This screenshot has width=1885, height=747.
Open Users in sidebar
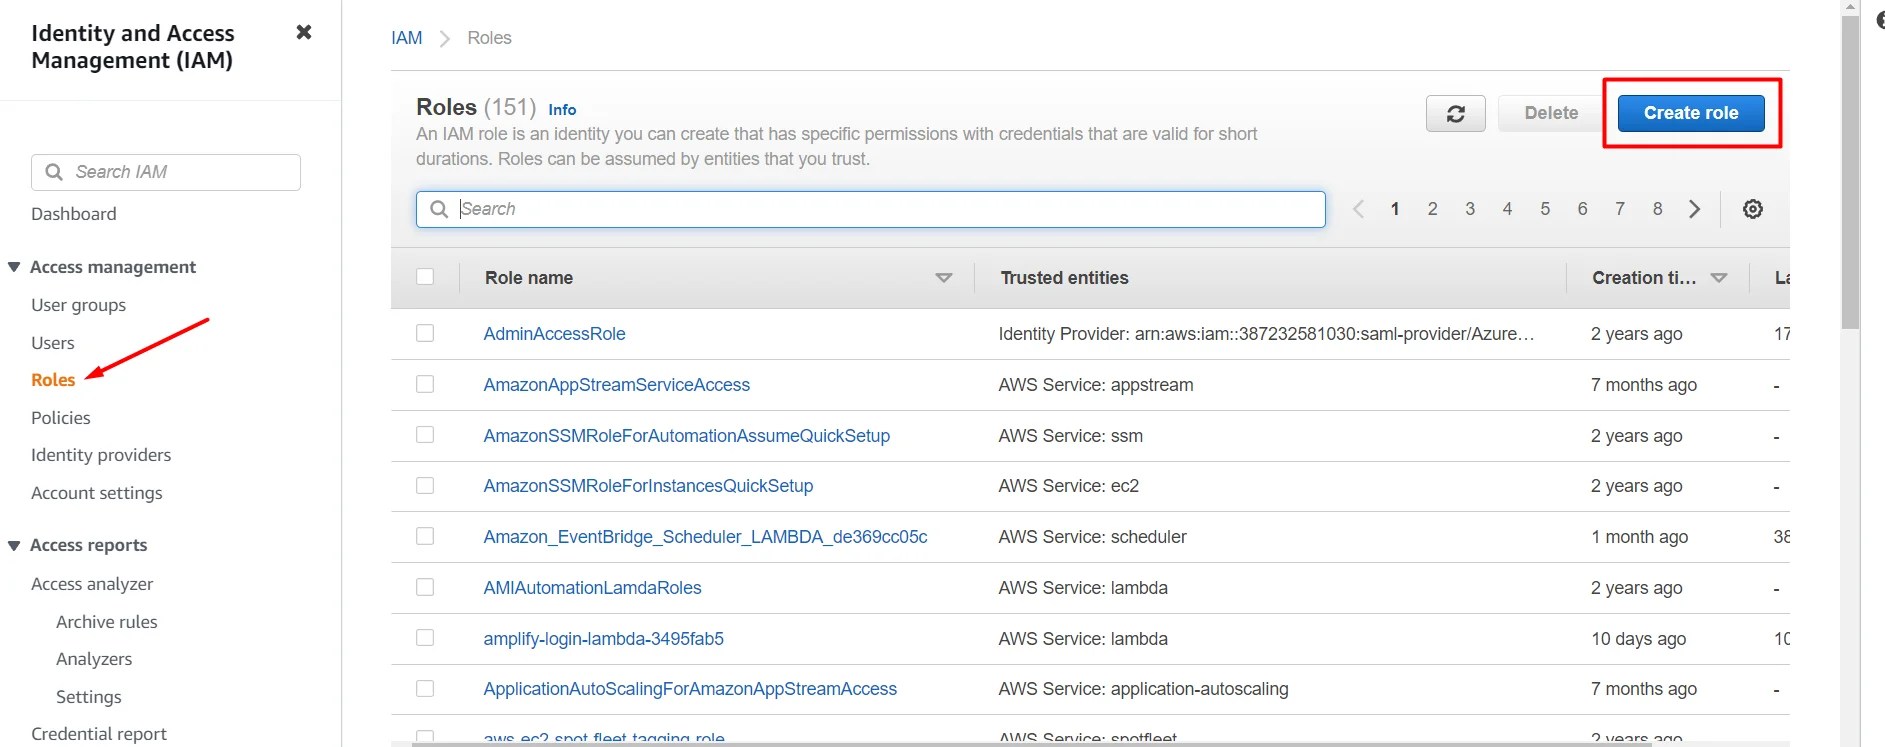[53, 343]
